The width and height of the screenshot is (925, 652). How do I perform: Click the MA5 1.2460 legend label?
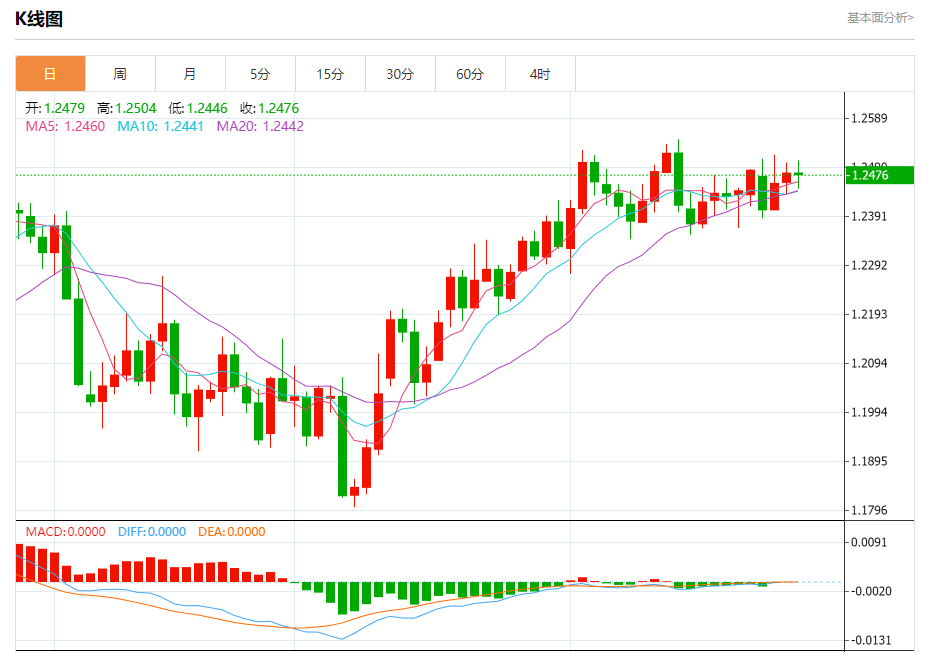pos(65,126)
